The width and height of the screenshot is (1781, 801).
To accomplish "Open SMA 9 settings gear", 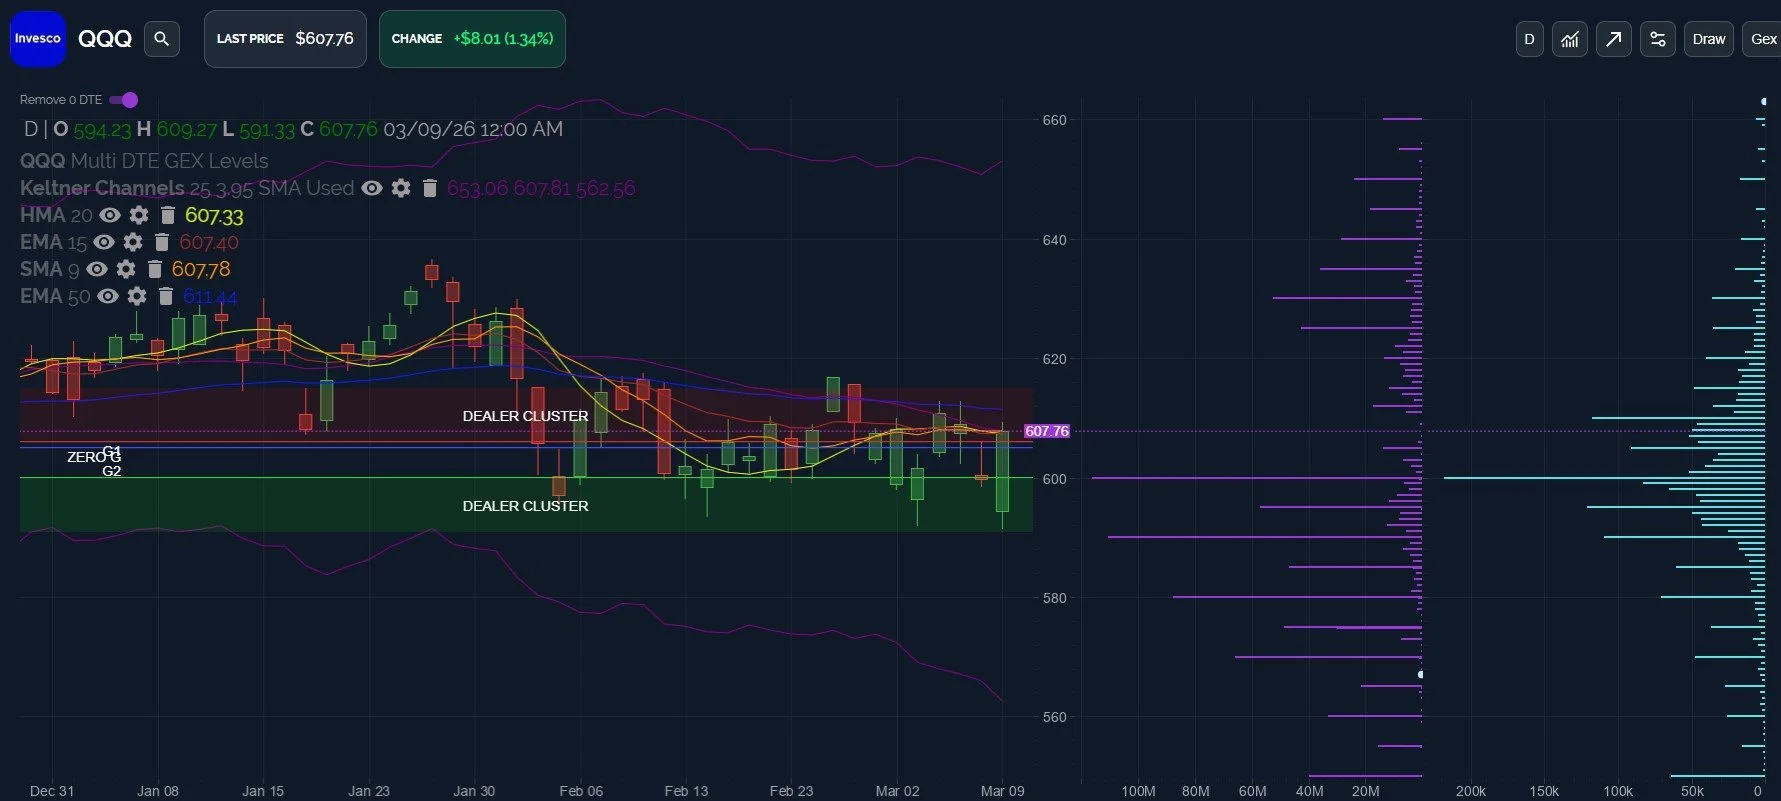I will [126, 269].
